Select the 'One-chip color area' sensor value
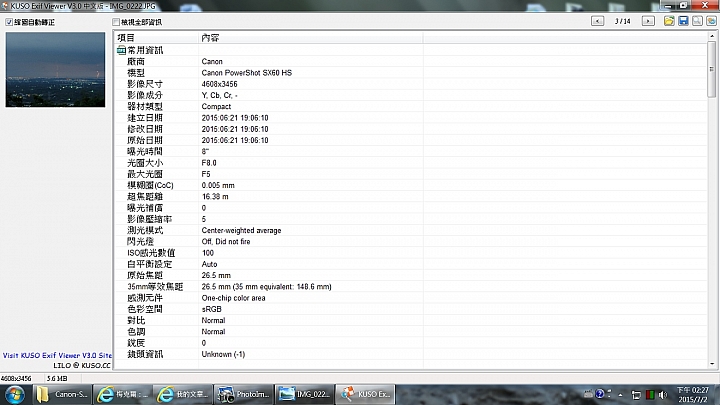This screenshot has width=720, height=405. [x=233, y=298]
